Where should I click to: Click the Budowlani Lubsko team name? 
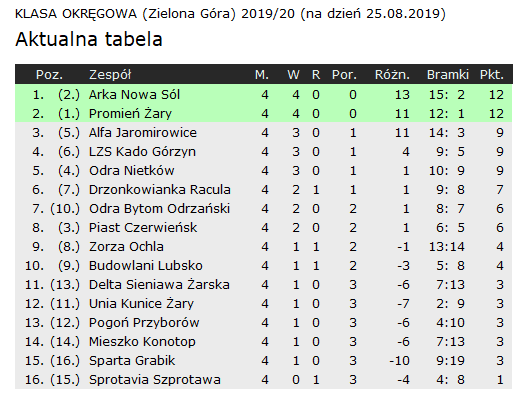point(146,266)
